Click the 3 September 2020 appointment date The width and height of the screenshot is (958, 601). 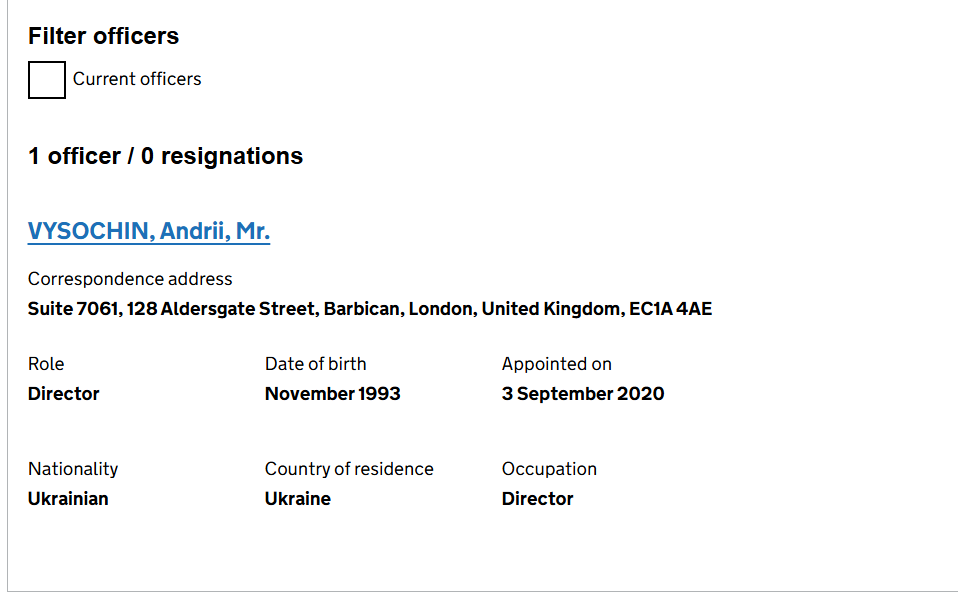[583, 394]
